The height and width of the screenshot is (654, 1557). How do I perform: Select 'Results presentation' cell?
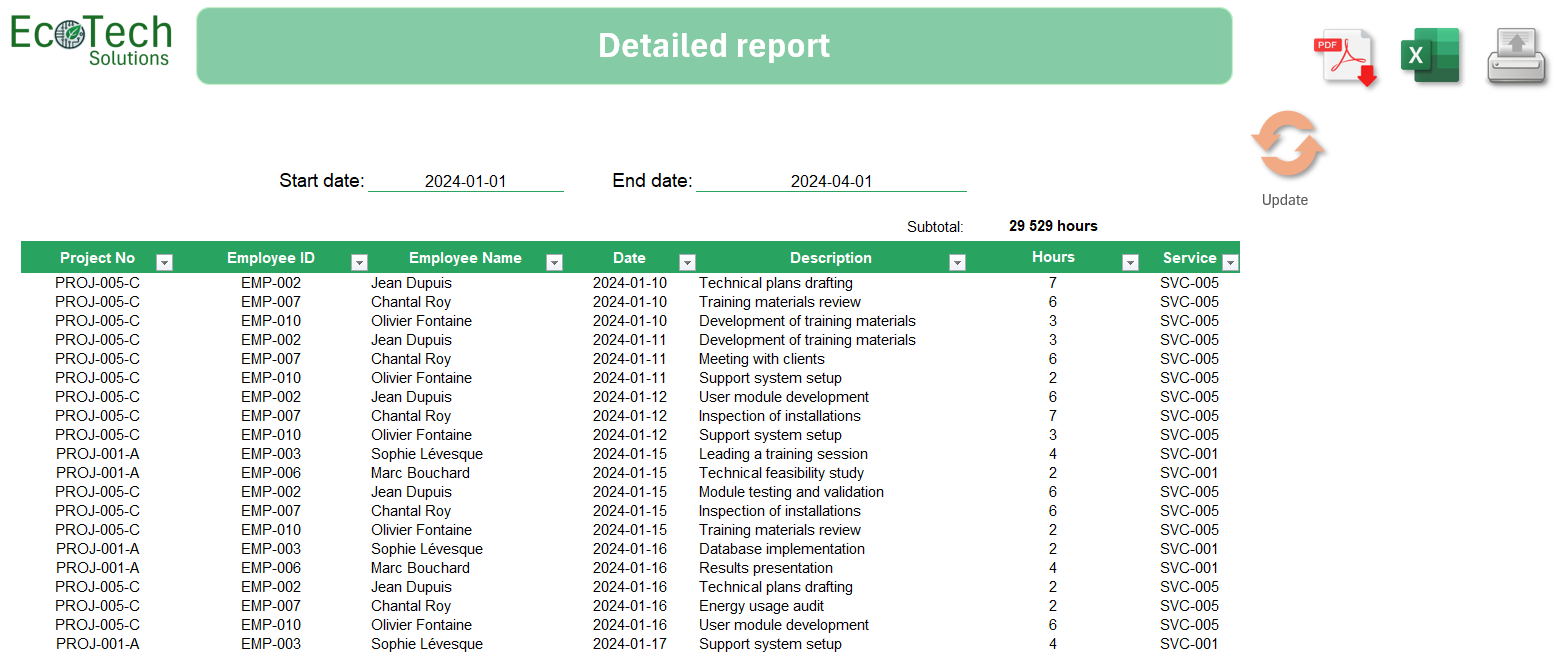766,568
